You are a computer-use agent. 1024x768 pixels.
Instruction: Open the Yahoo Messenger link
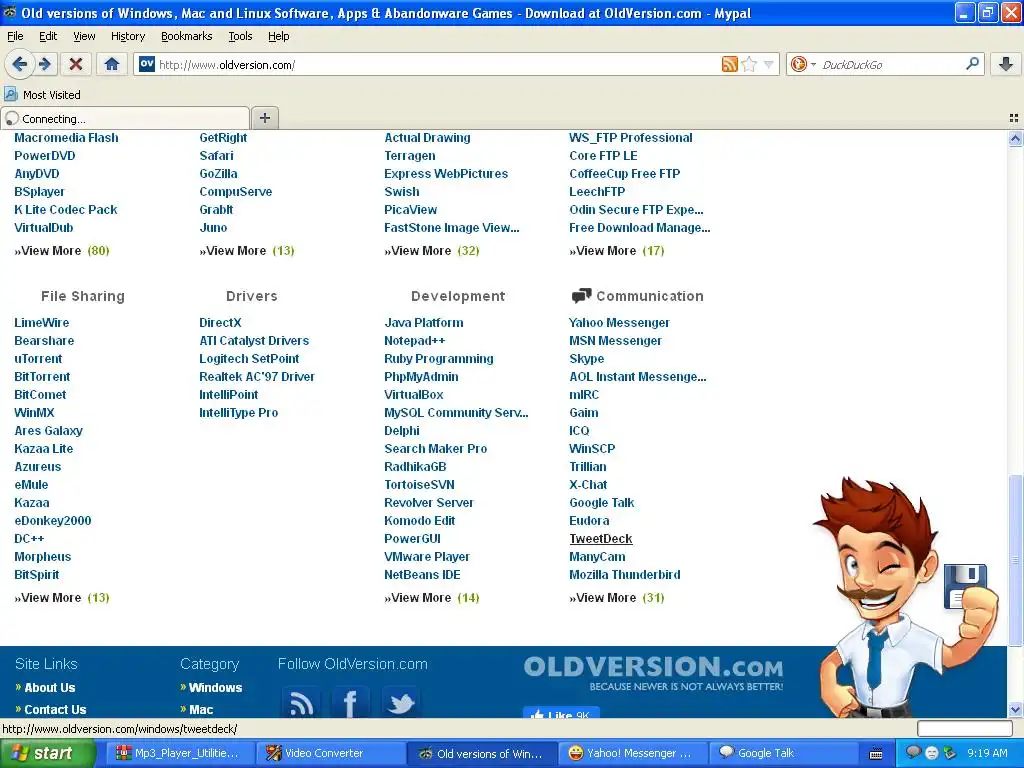tap(619, 323)
